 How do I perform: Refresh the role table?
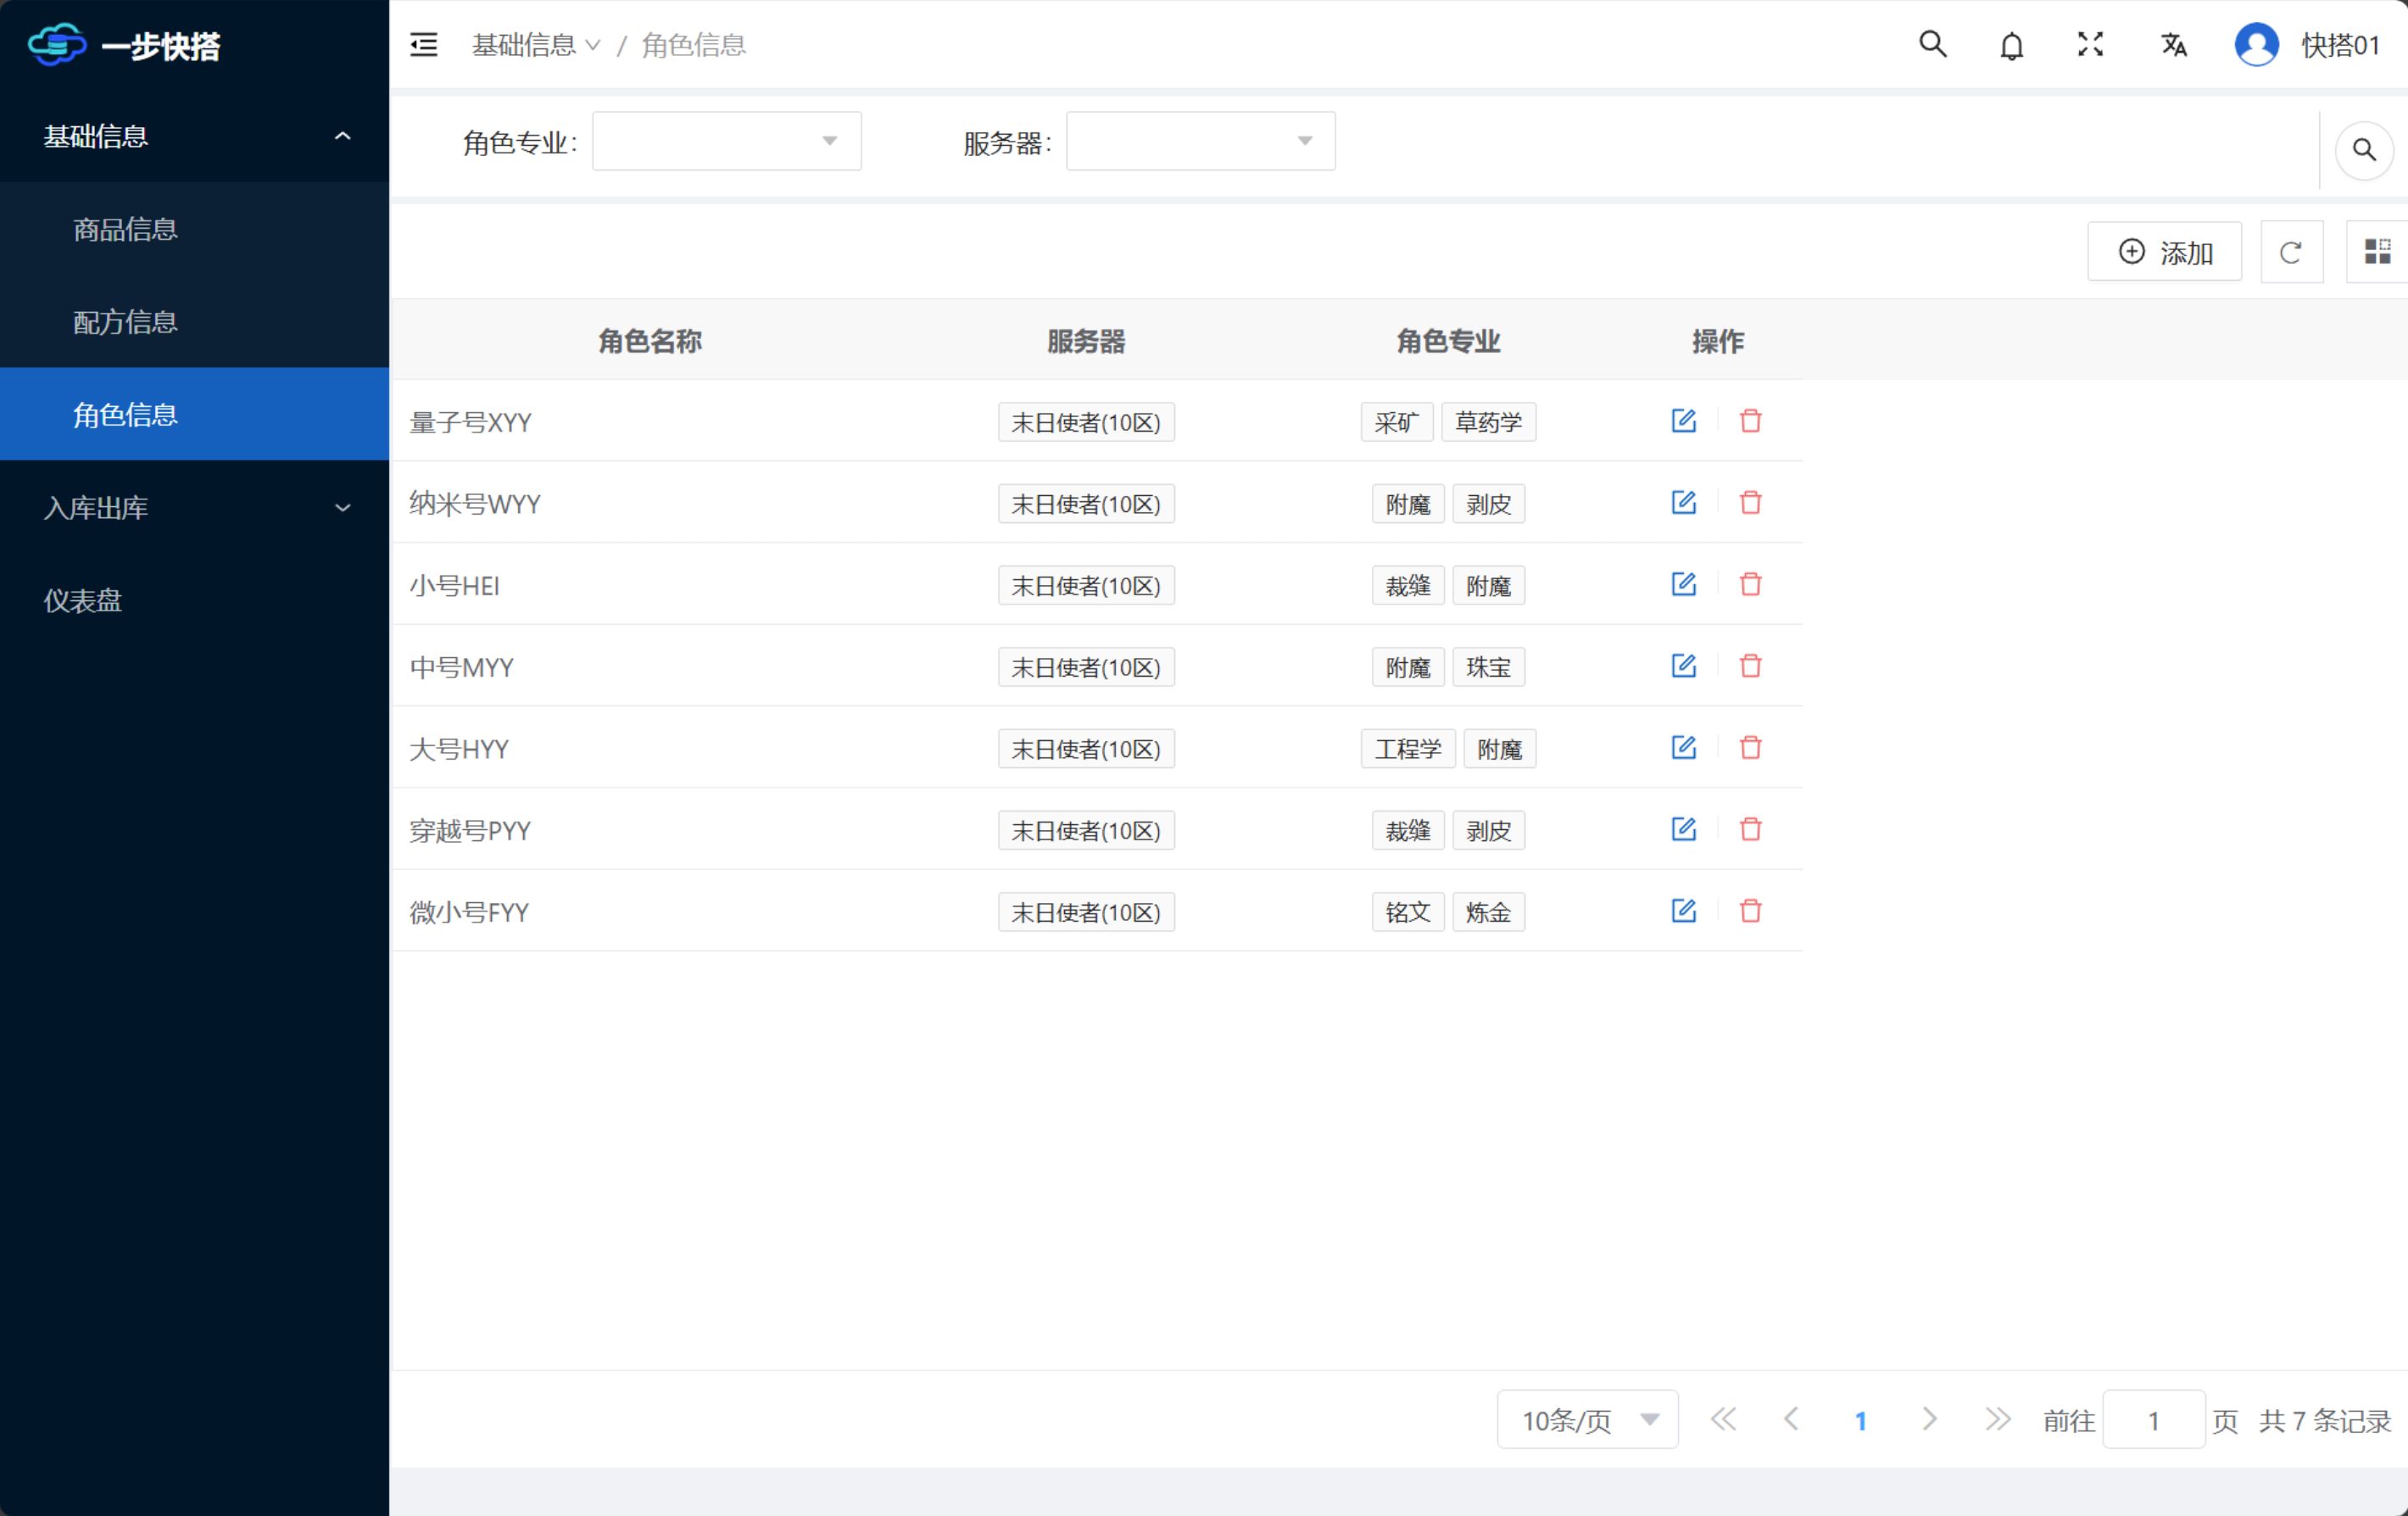click(2291, 252)
